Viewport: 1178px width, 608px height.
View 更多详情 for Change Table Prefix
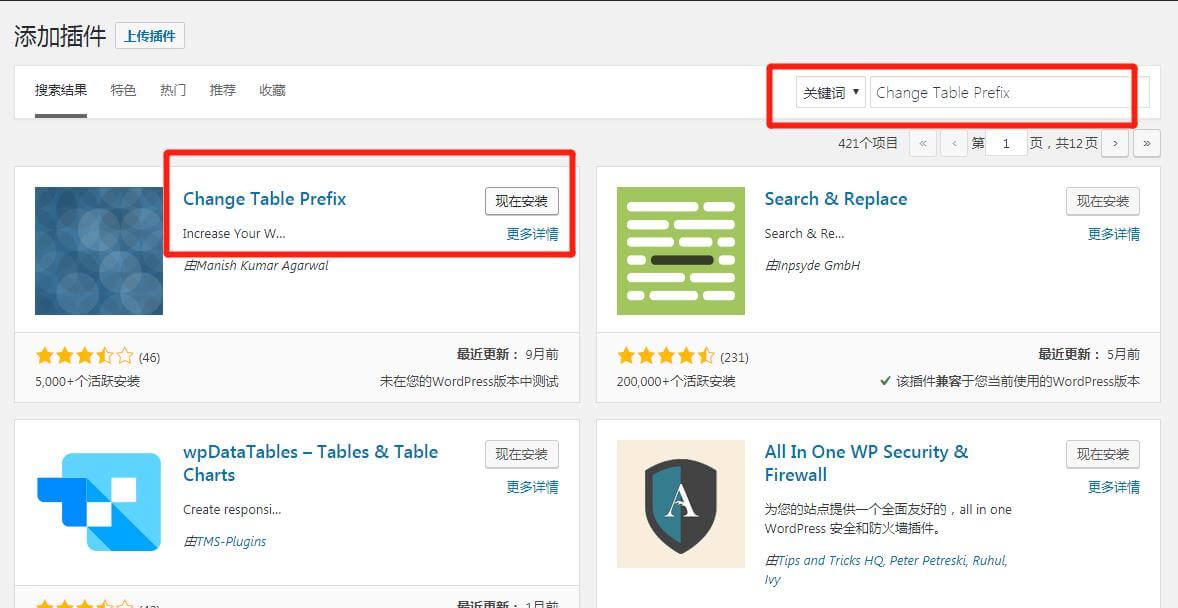pyautogui.click(x=533, y=234)
